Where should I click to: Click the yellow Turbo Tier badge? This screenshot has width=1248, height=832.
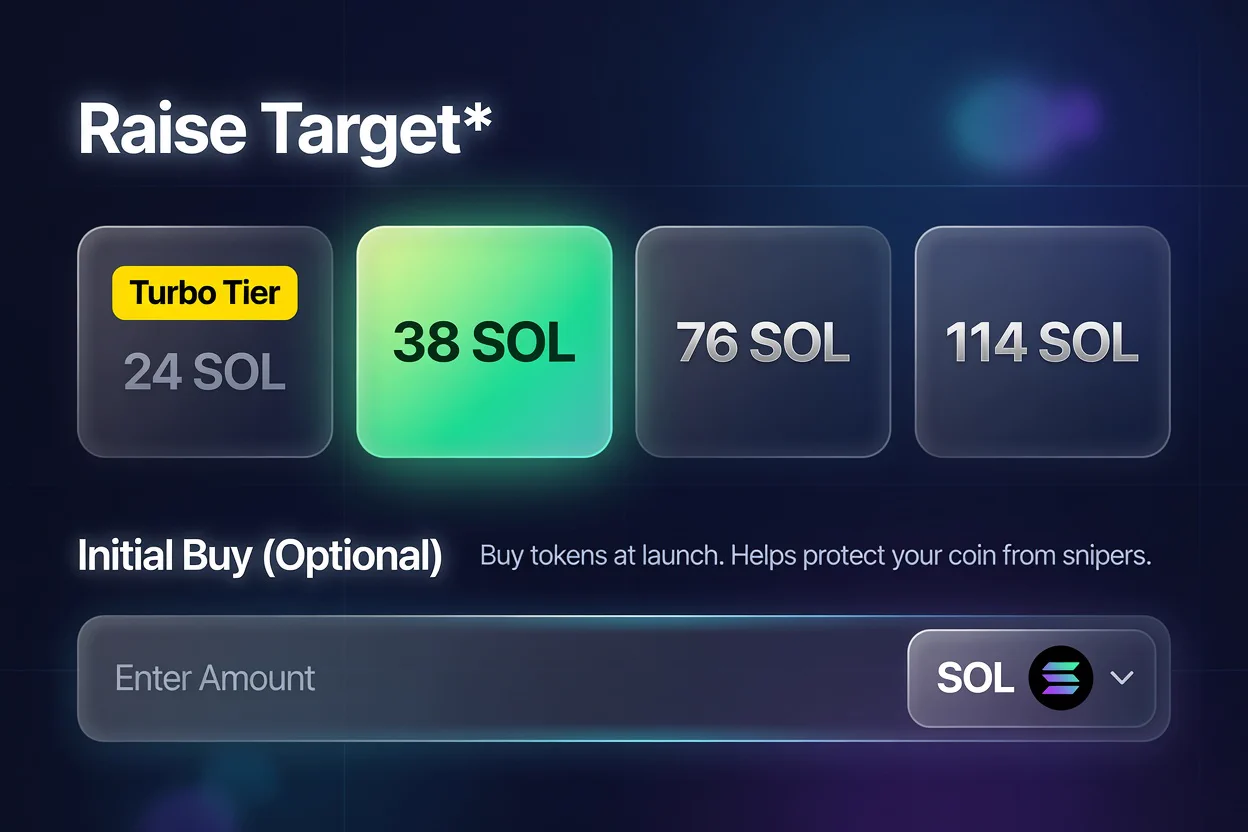click(x=205, y=293)
